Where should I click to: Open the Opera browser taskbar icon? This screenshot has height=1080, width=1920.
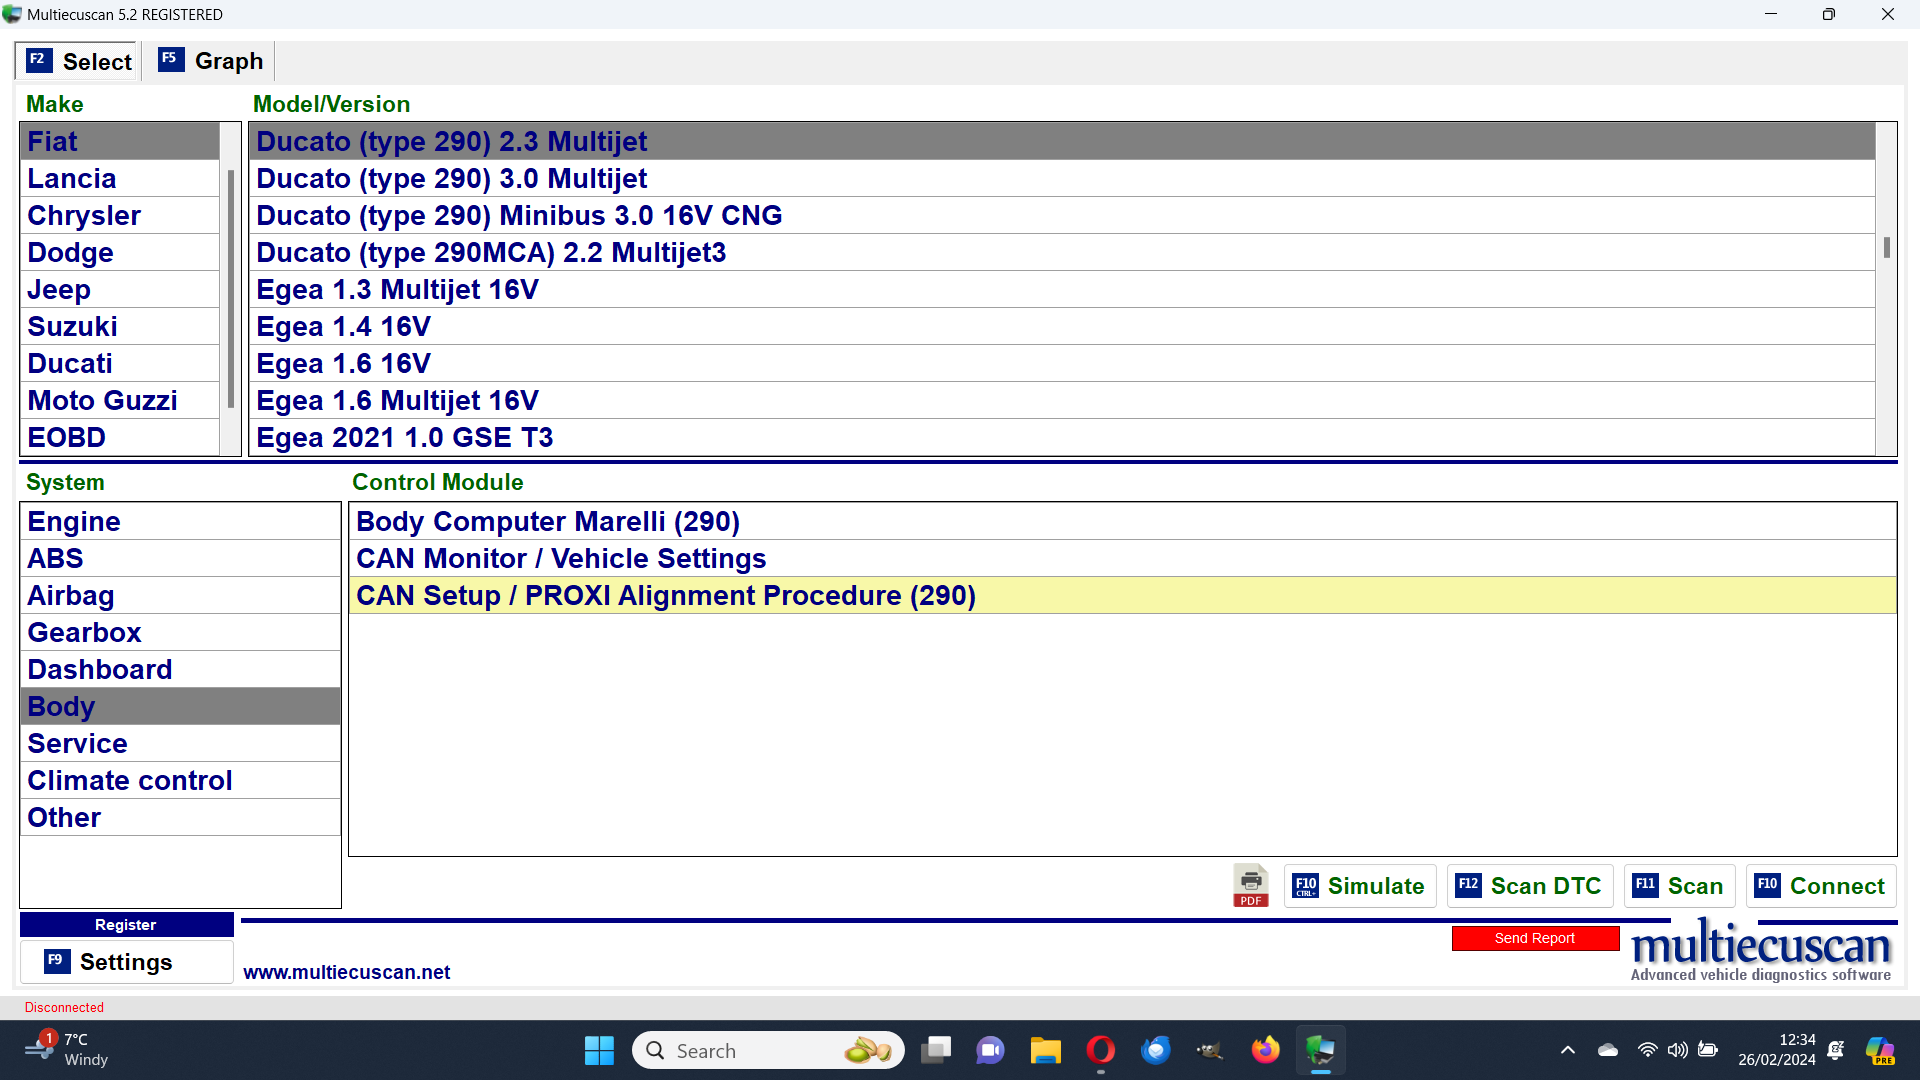(x=1100, y=1050)
